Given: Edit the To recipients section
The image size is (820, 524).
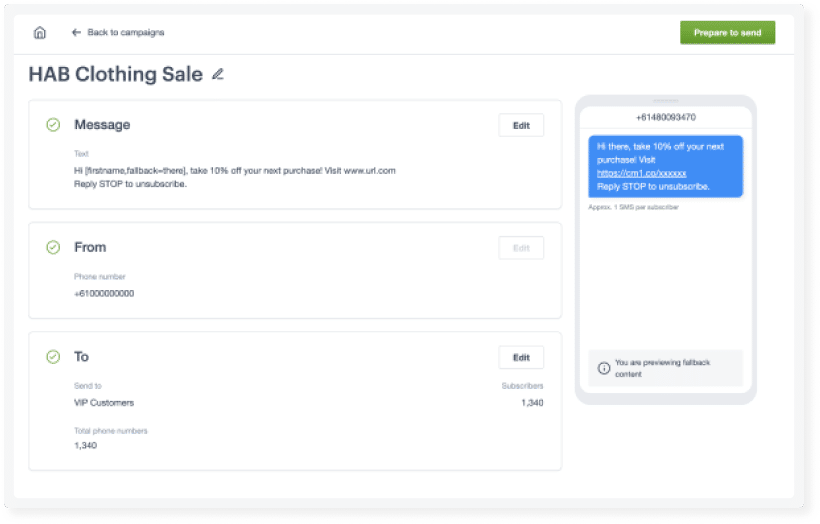Looking at the screenshot, I should pyautogui.click(x=521, y=358).
